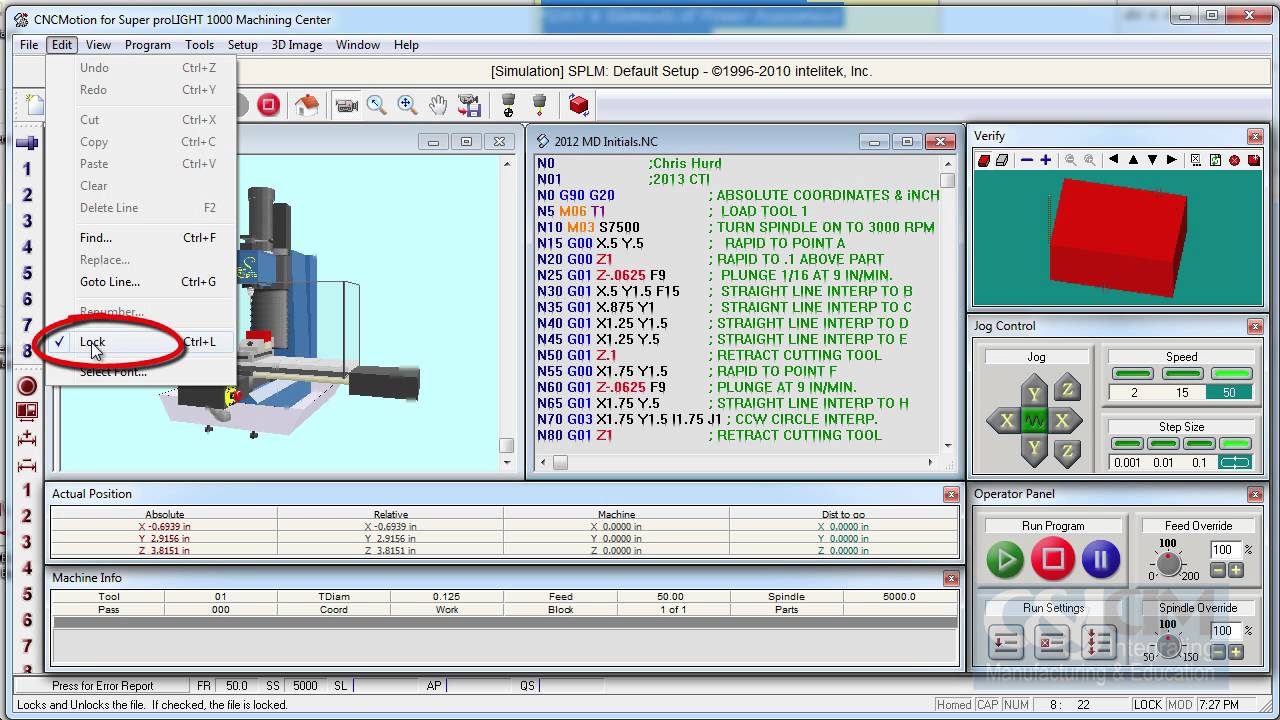1280x720 pixels.
Task: Open the Tools menu
Action: click(x=199, y=45)
